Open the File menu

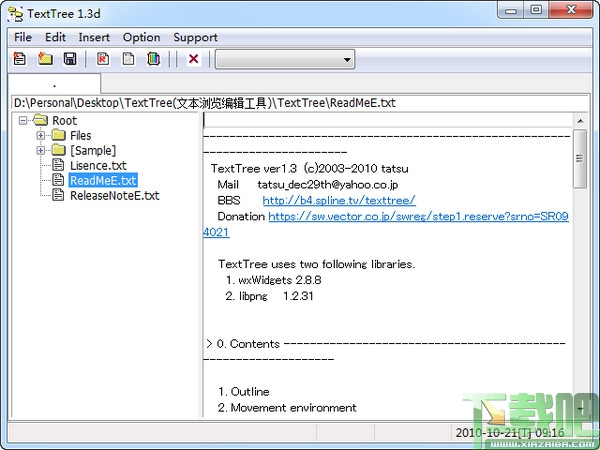[23, 37]
